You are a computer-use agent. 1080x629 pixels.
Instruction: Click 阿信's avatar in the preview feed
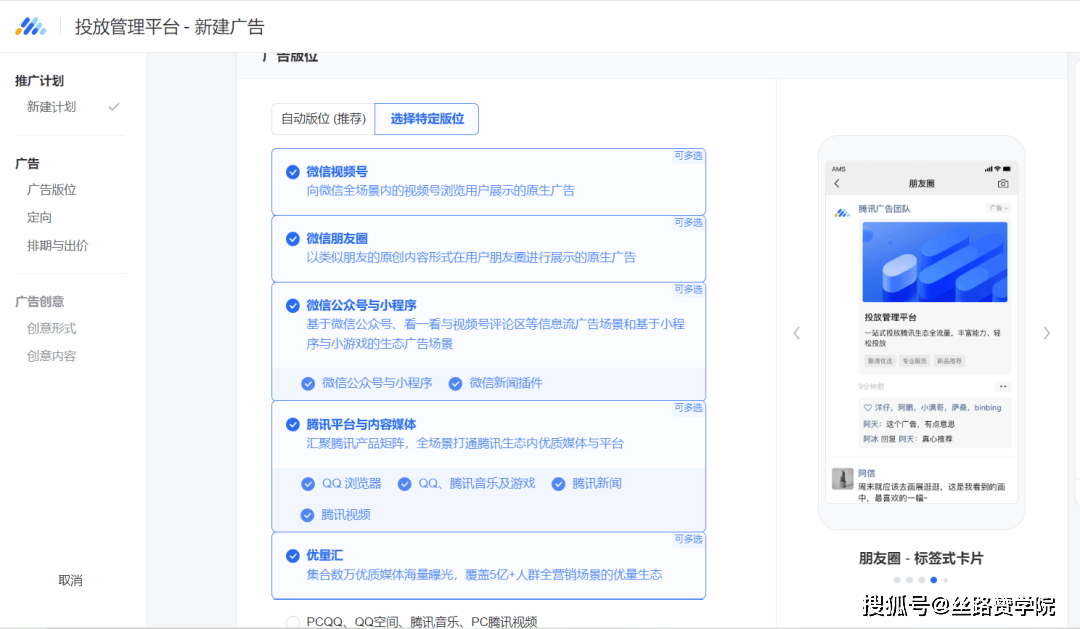842,478
